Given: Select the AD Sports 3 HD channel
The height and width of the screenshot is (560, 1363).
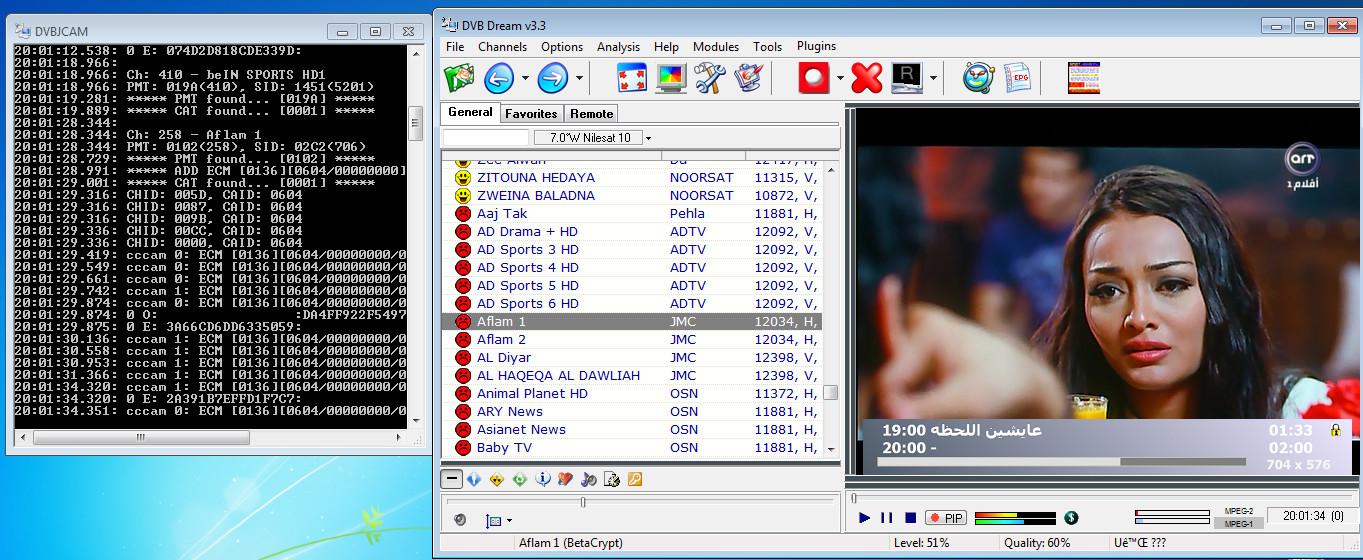Looking at the screenshot, I should [x=630, y=250].
